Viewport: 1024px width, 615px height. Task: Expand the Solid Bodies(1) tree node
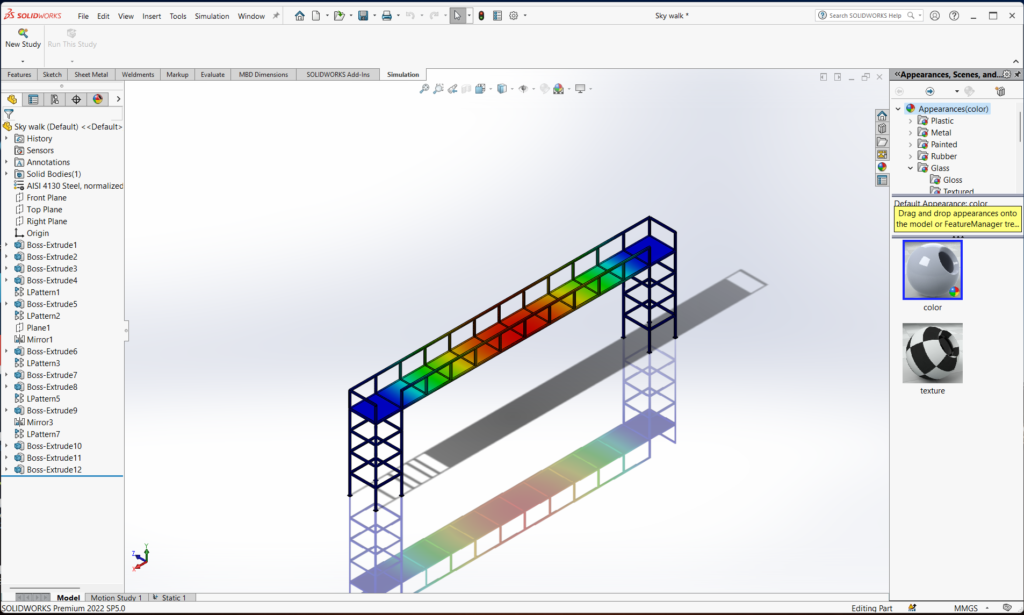pyautogui.click(x=6, y=174)
